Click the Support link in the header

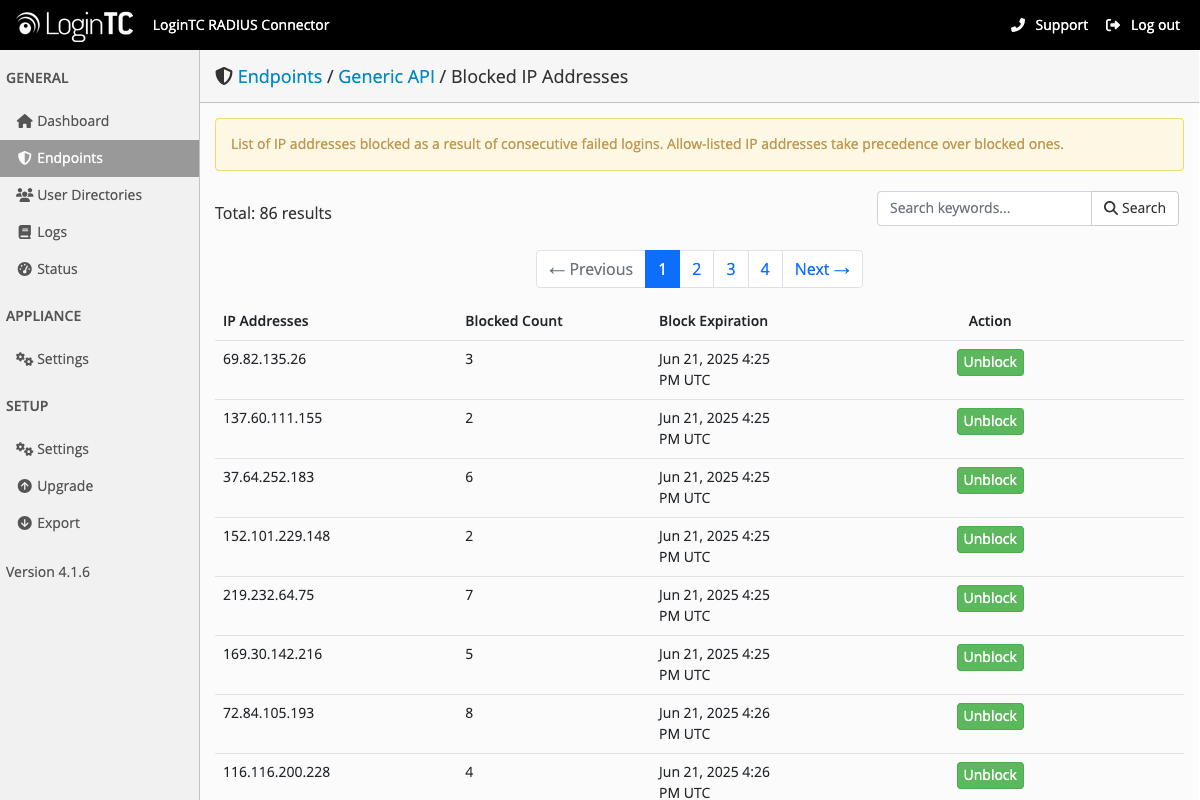click(1049, 25)
